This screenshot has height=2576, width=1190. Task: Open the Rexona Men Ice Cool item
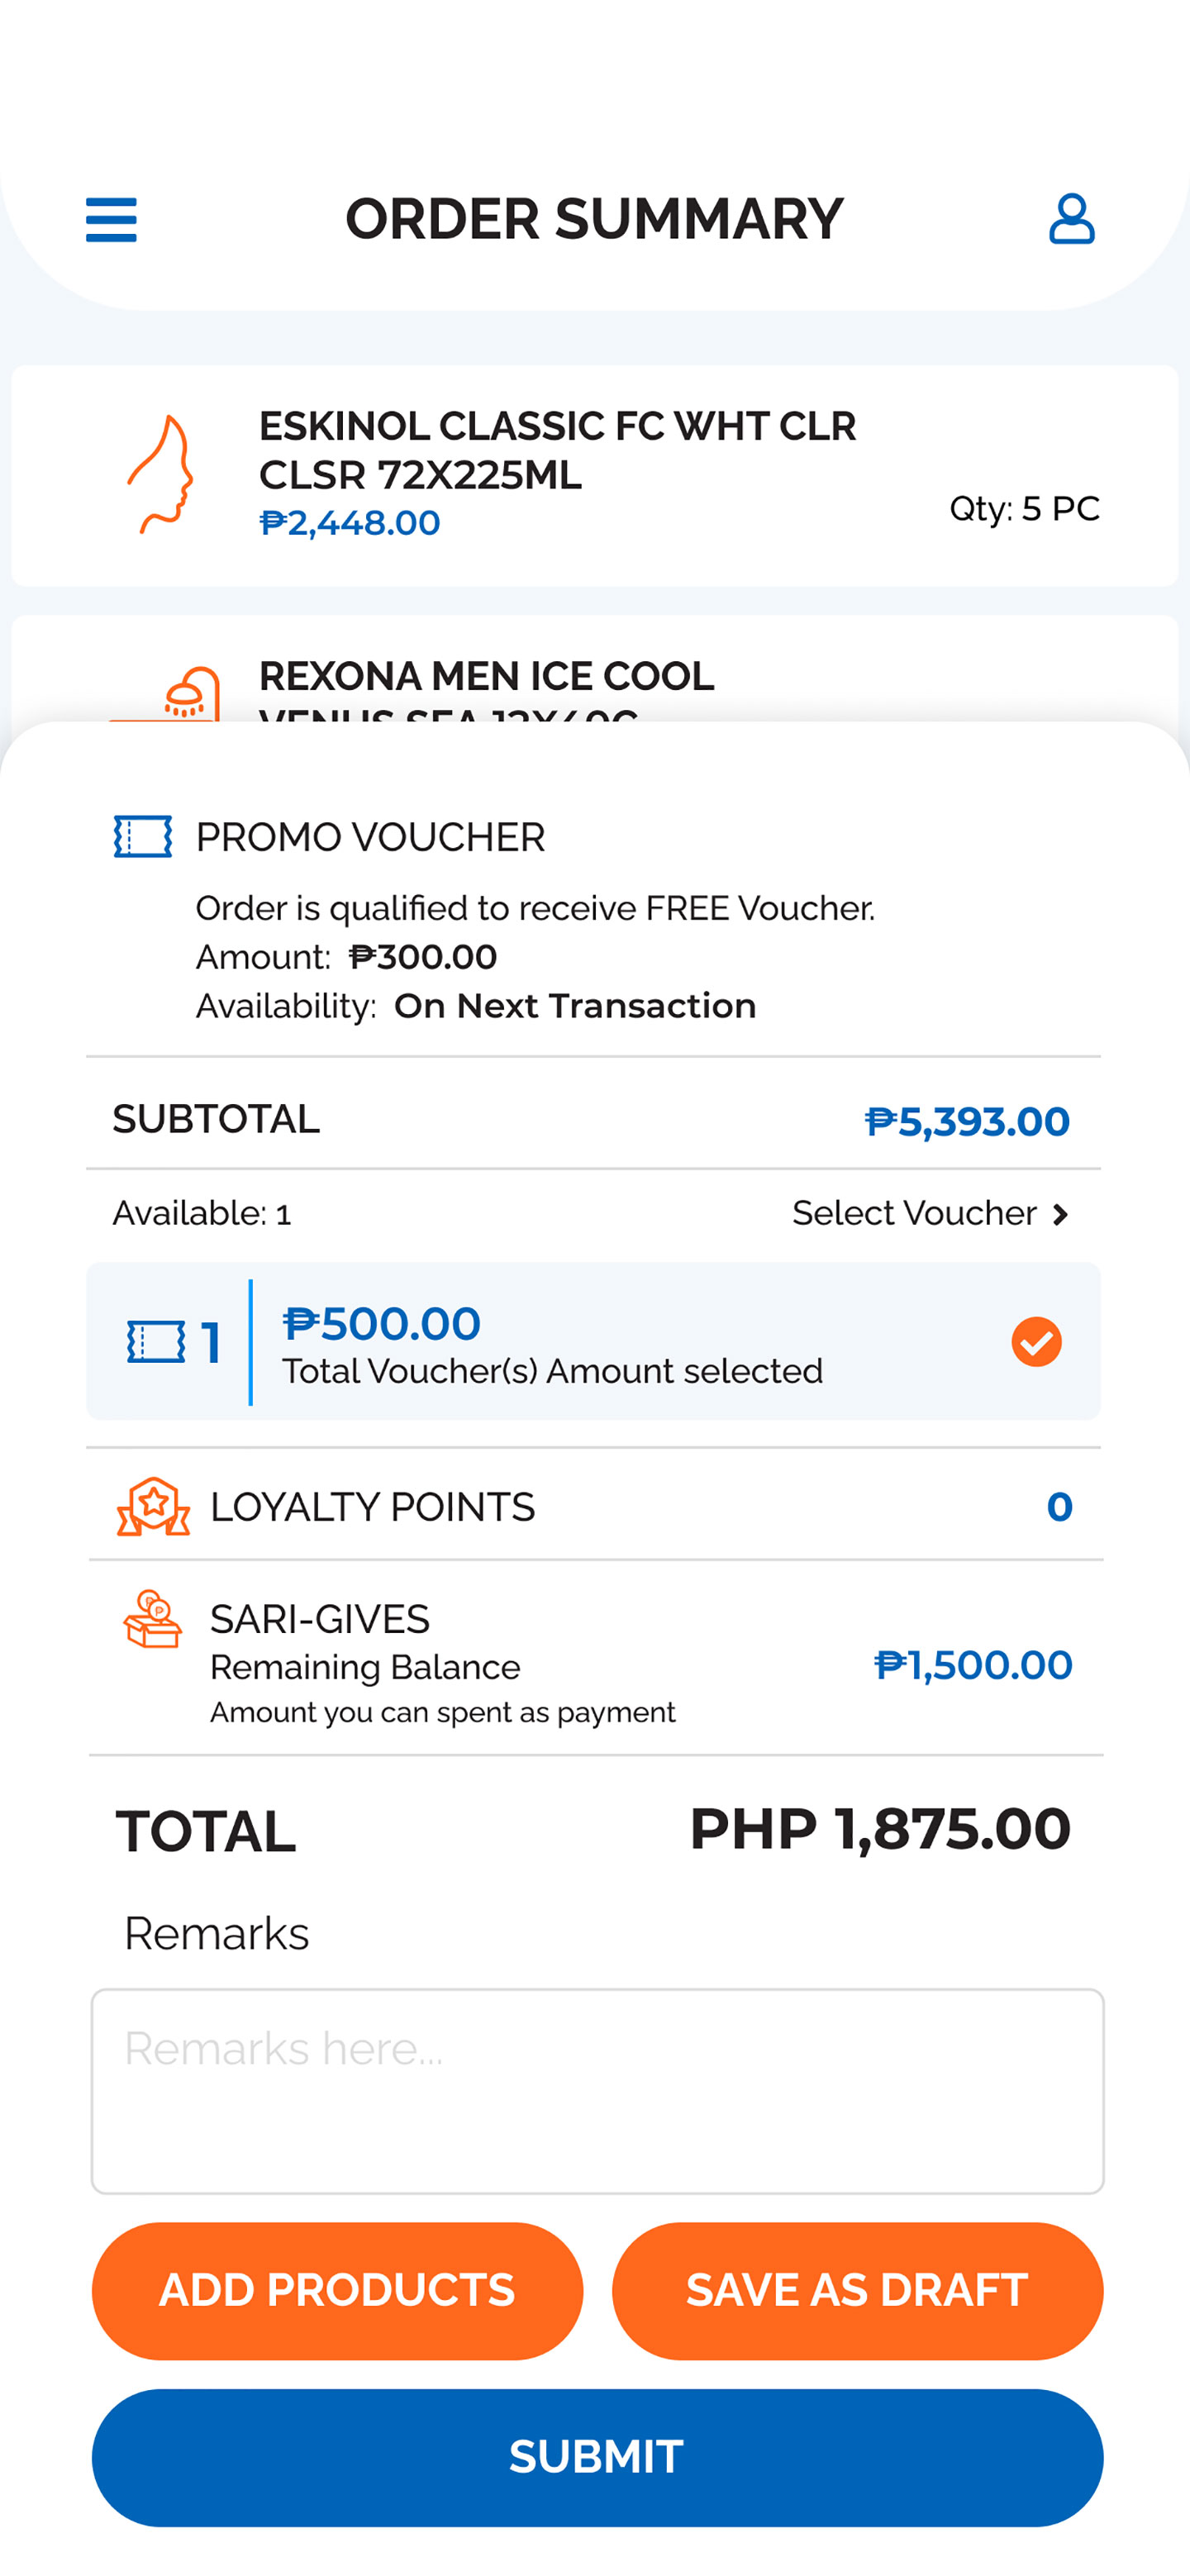tap(486, 678)
